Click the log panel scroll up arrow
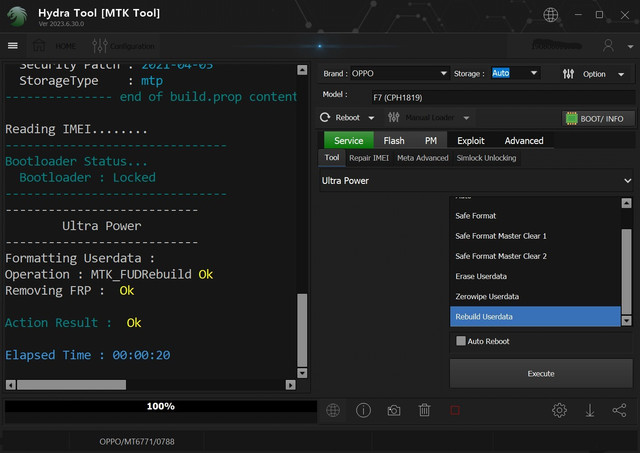 click(x=302, y=70)
